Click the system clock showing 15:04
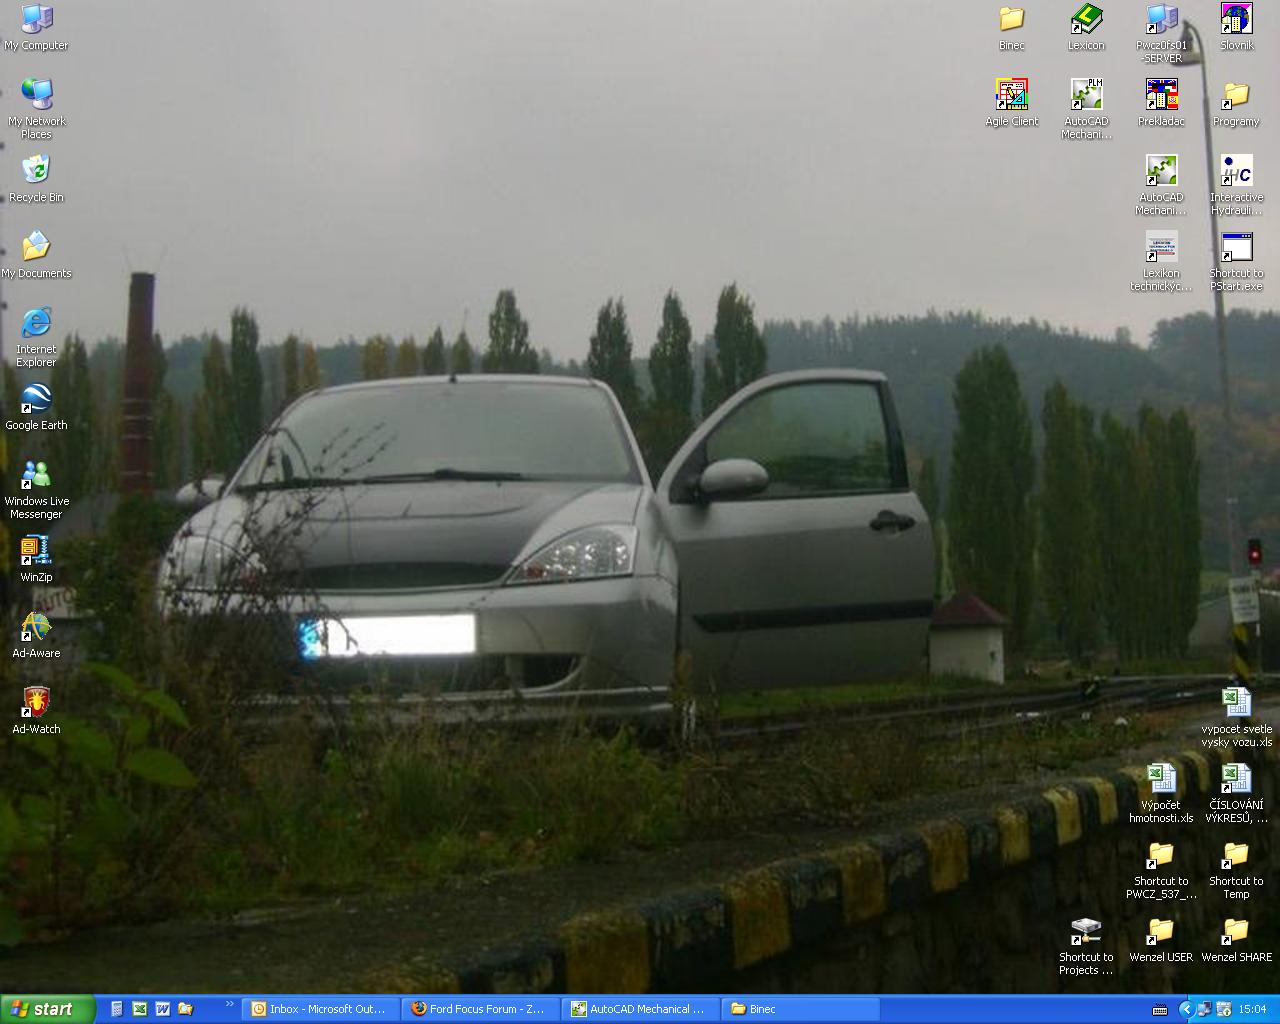 [1252, 1009]
